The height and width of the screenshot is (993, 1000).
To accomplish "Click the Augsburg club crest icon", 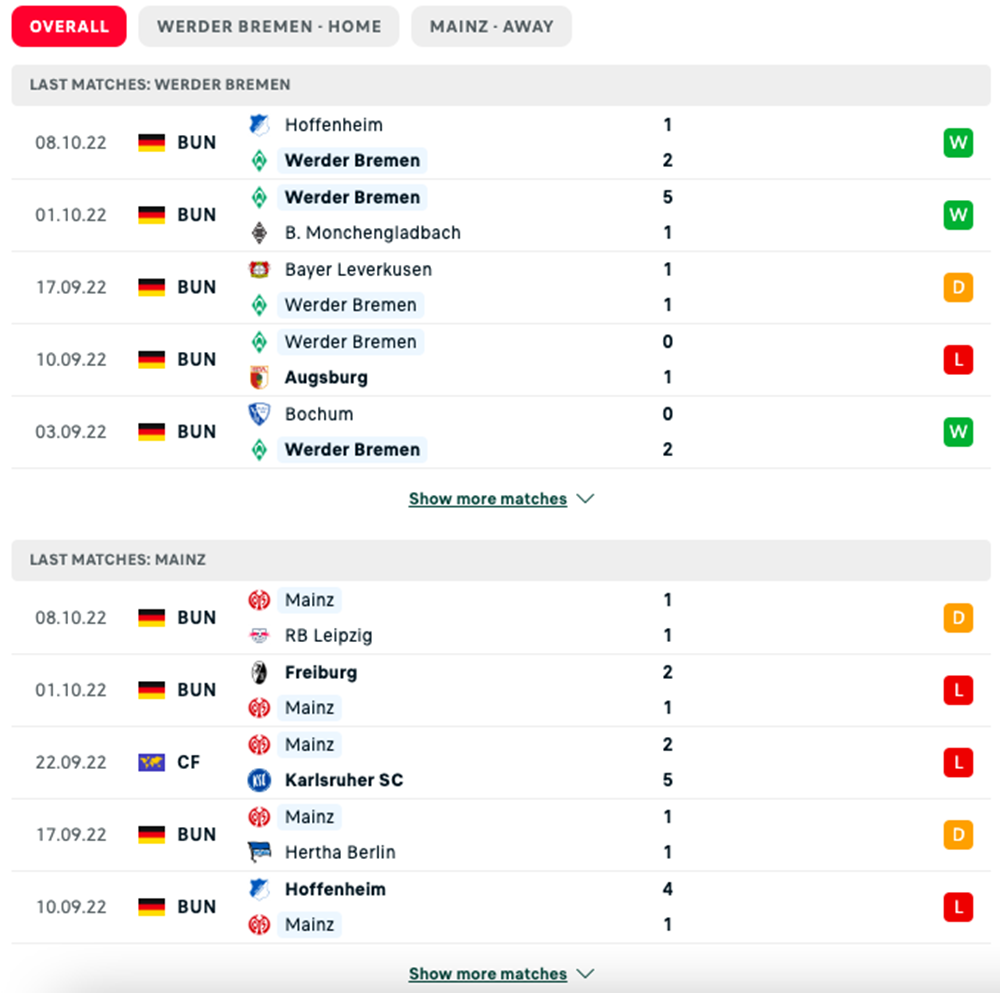I will 259,377.
